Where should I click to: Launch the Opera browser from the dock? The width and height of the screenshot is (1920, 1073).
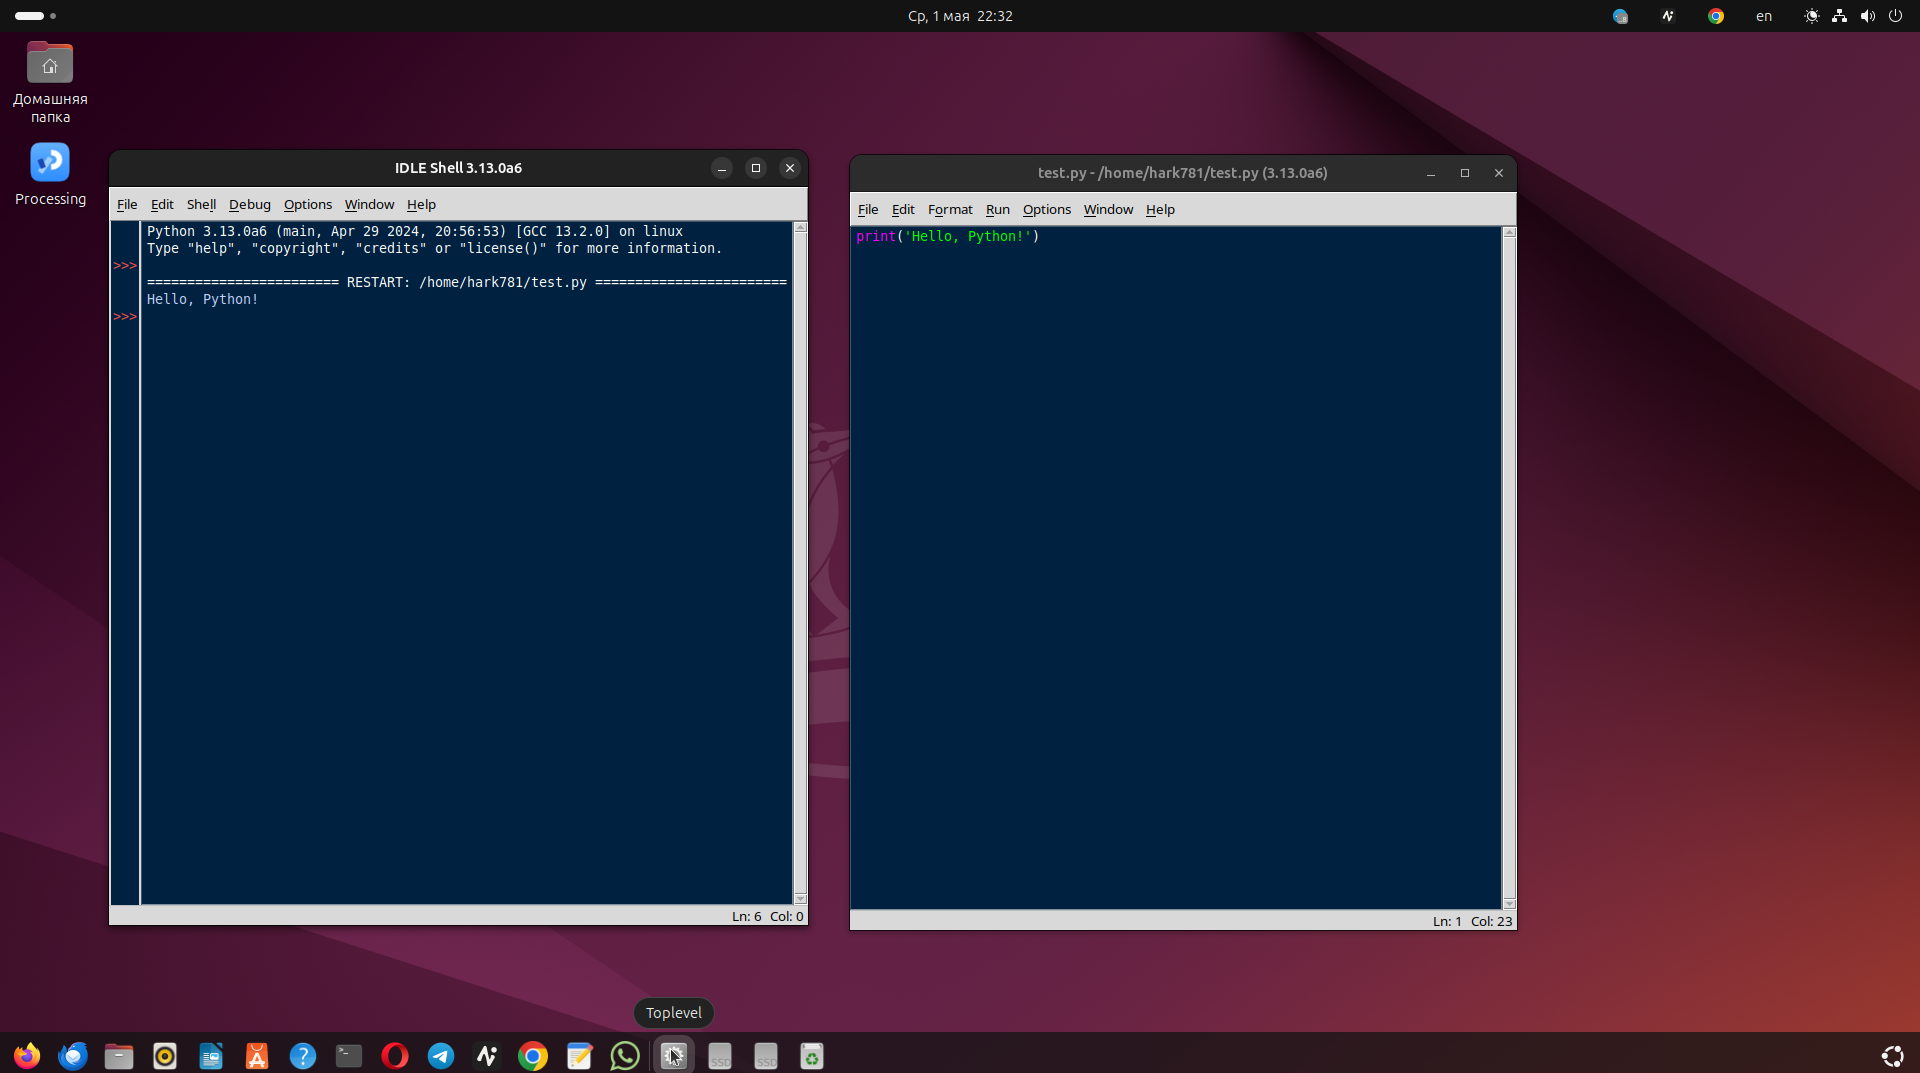tap(395, 1056)
